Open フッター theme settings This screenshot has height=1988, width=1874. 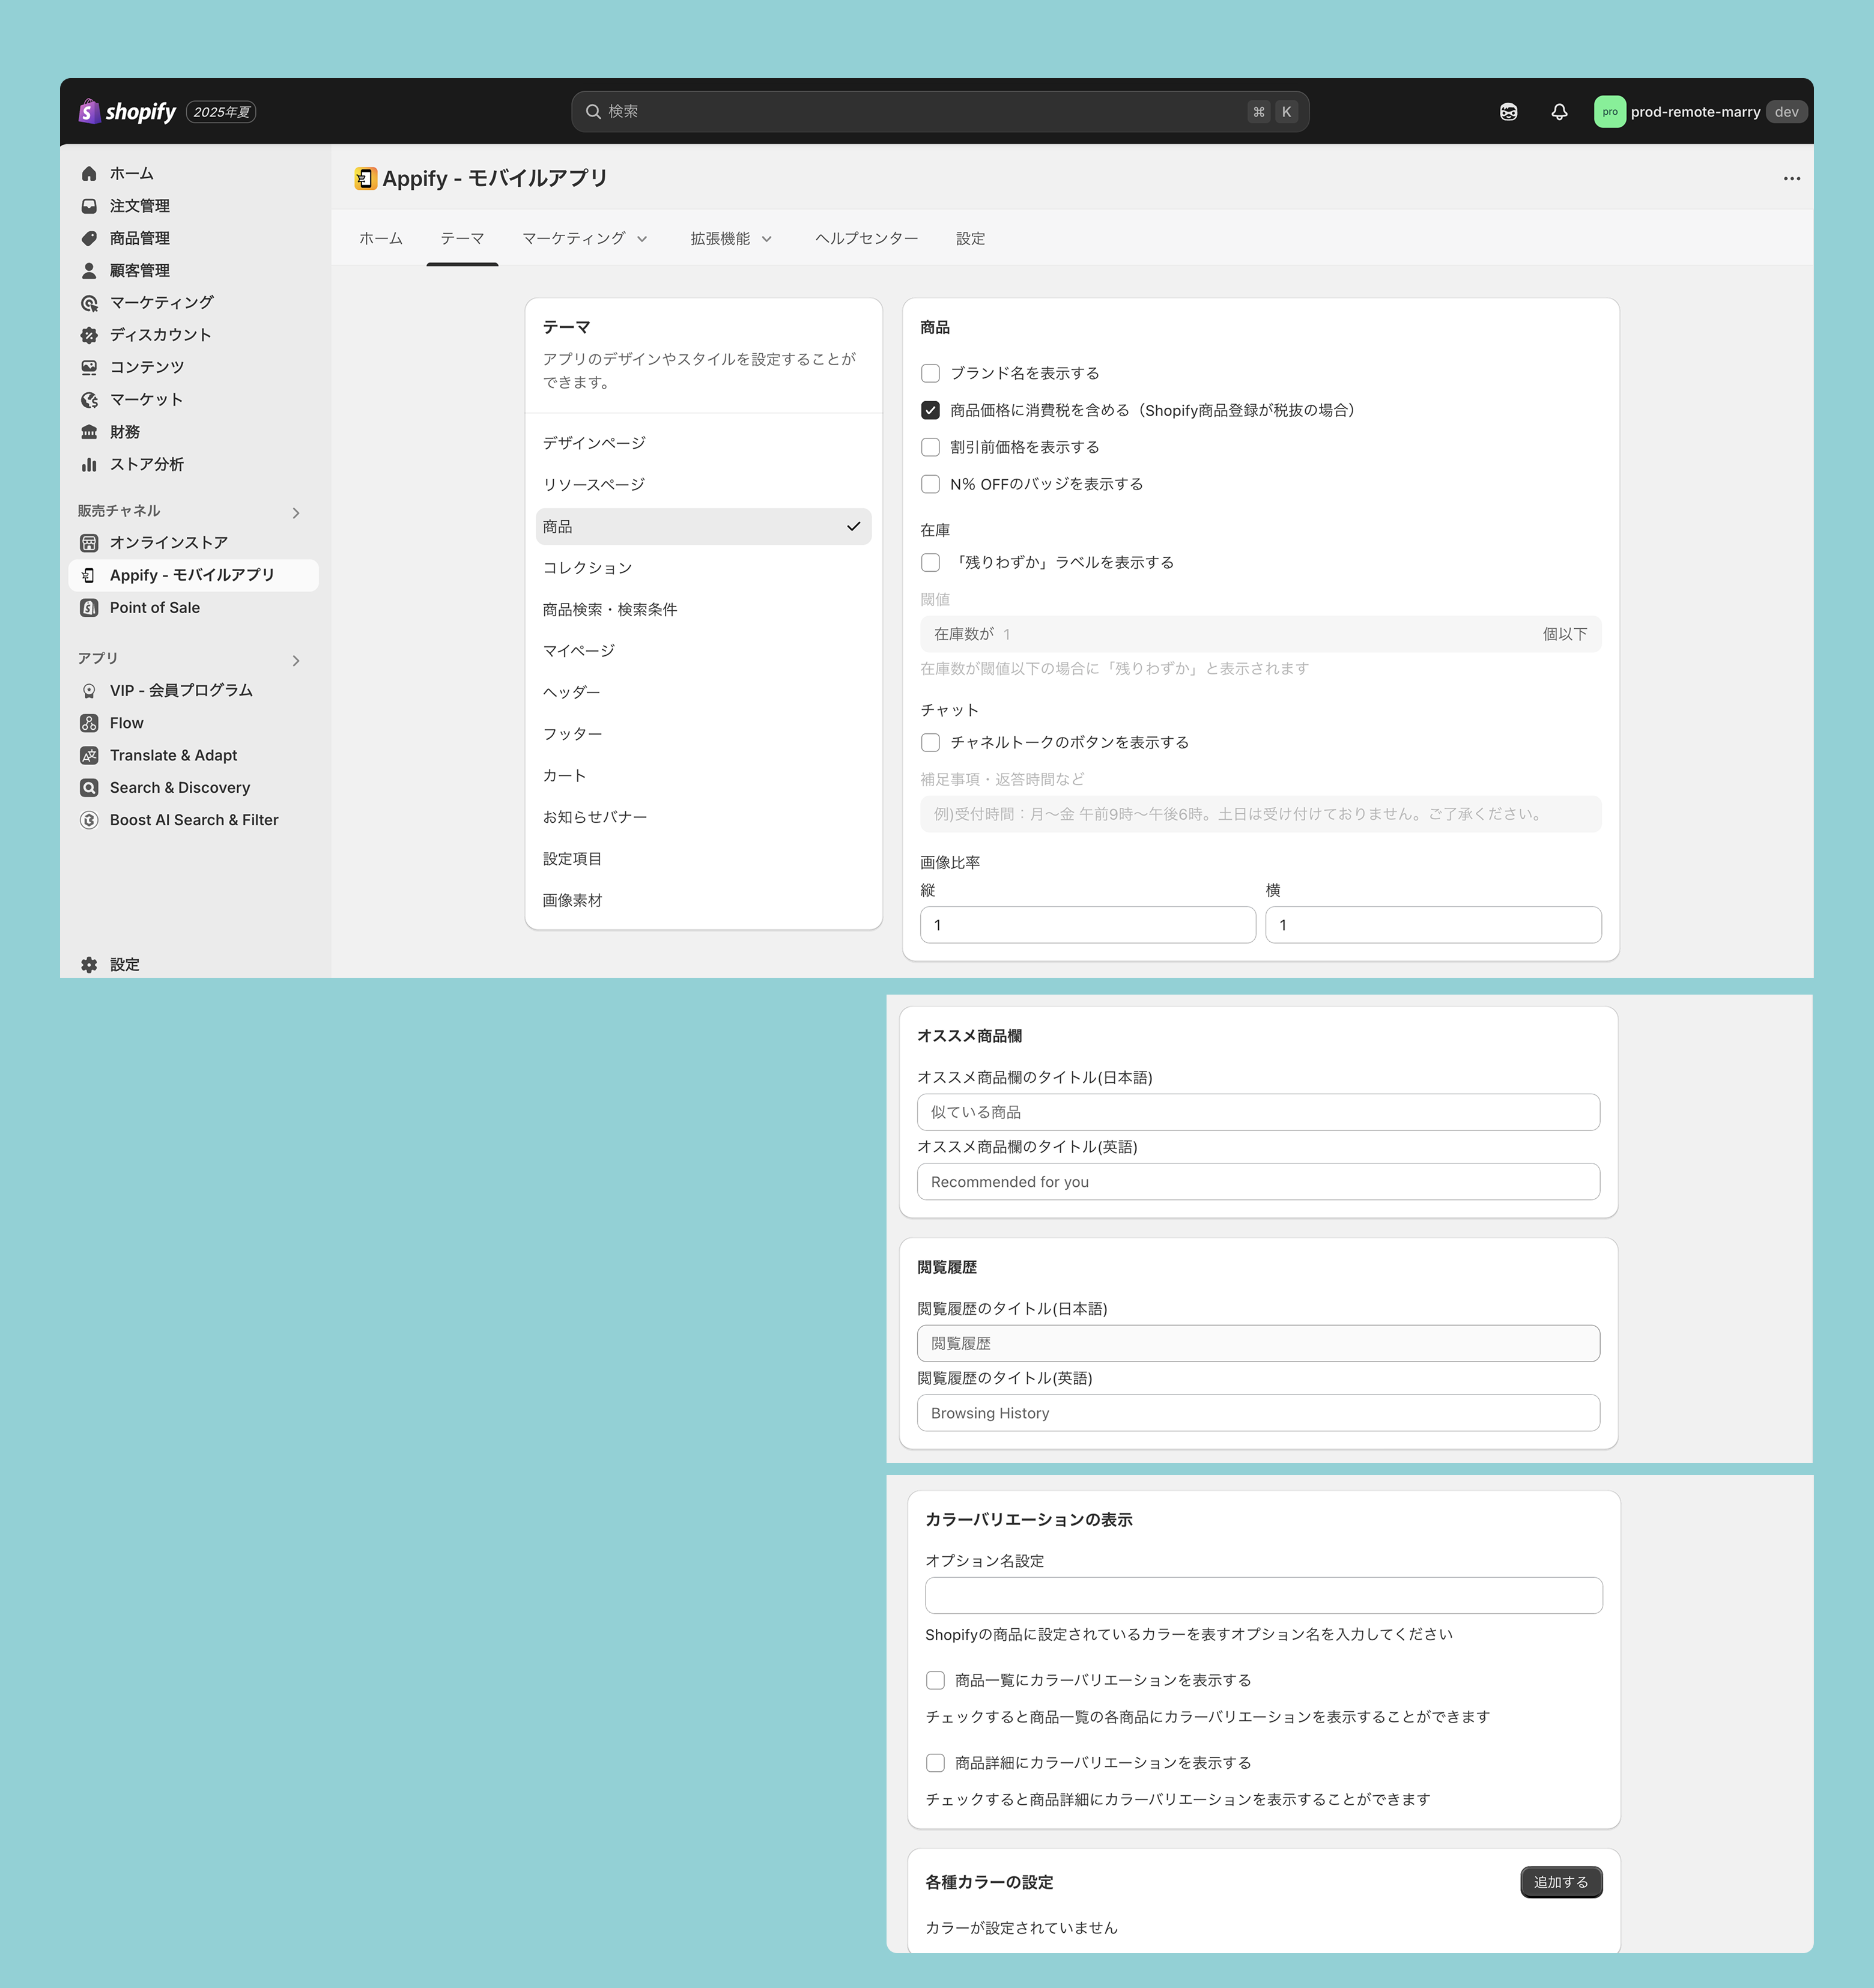click(x=704, y=734)
